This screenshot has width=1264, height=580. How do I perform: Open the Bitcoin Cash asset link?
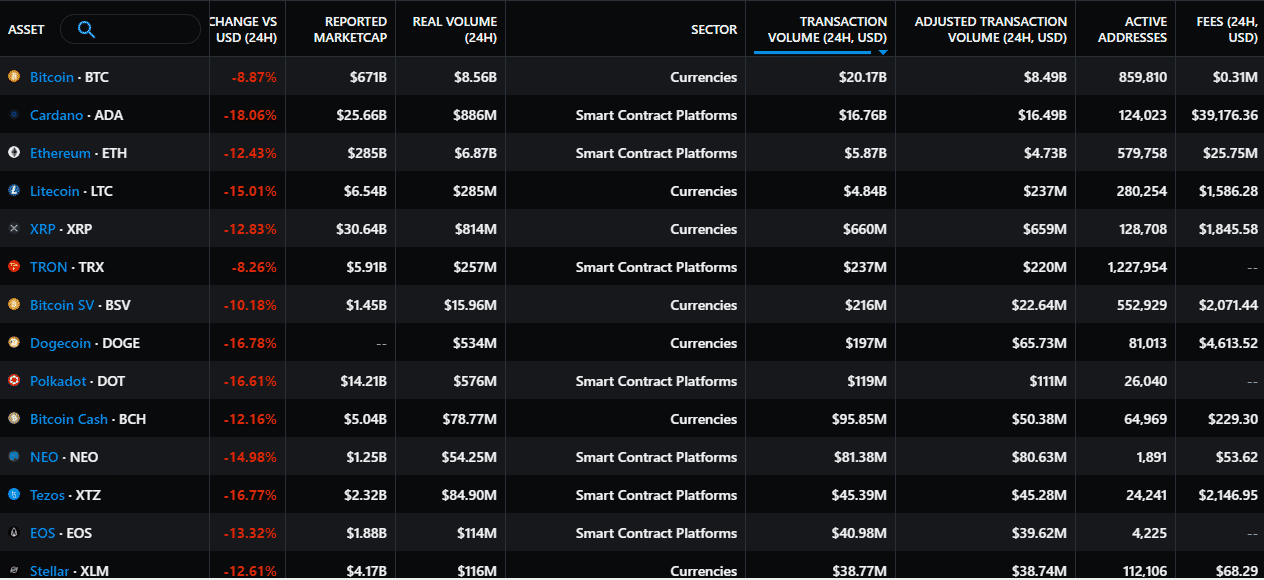68,419
